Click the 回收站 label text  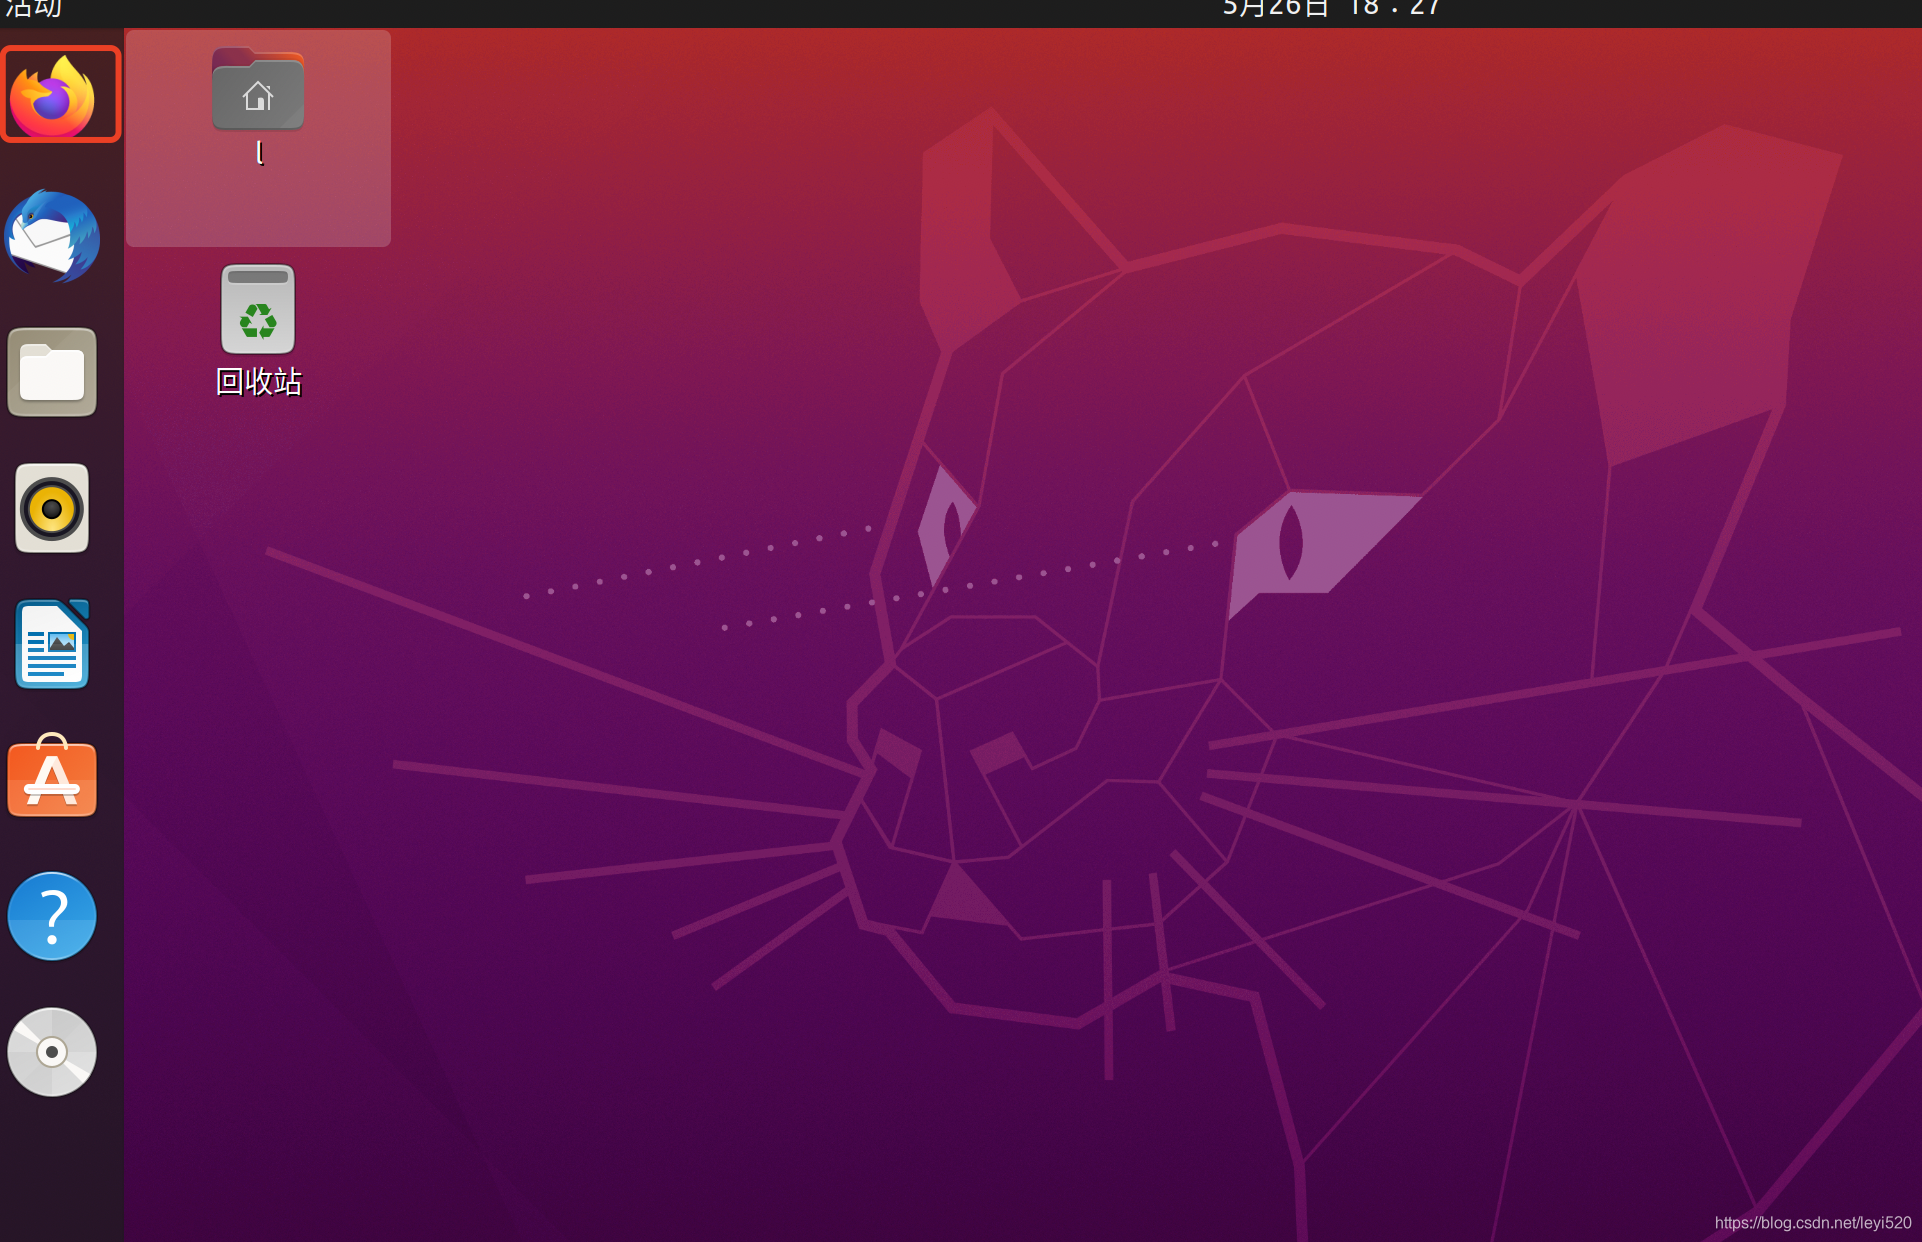click(x=259, y=382)
